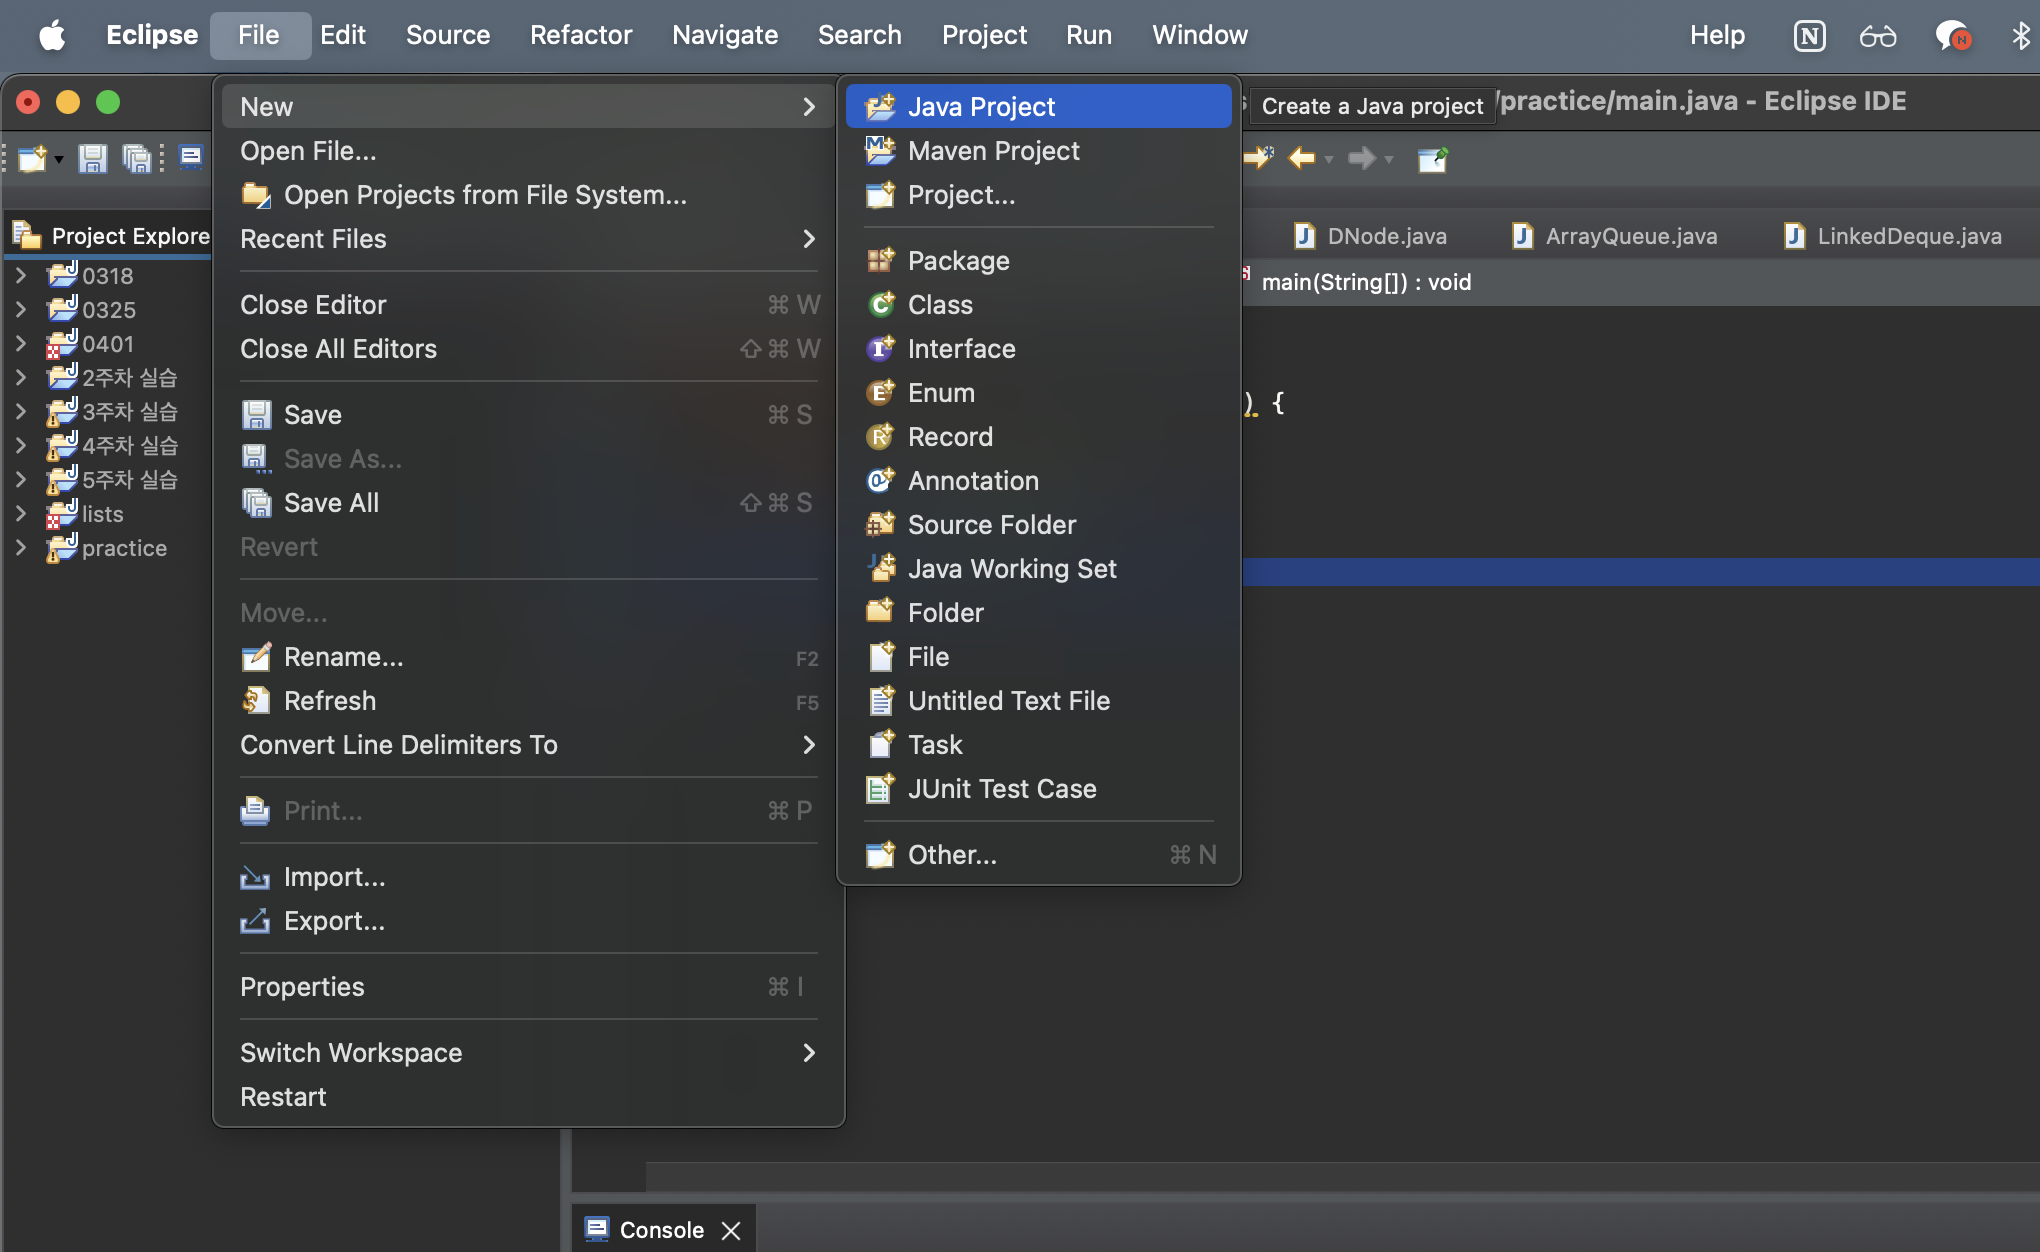
Task: Open the New wizard toolbar icon
Action: coord(32,158)
